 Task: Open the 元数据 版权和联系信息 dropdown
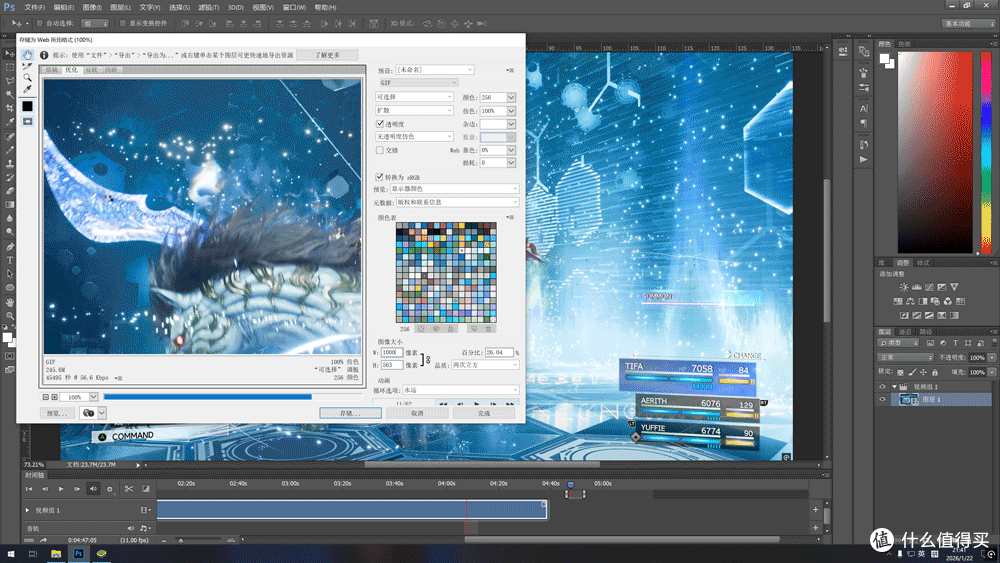(x=457, y=202)
